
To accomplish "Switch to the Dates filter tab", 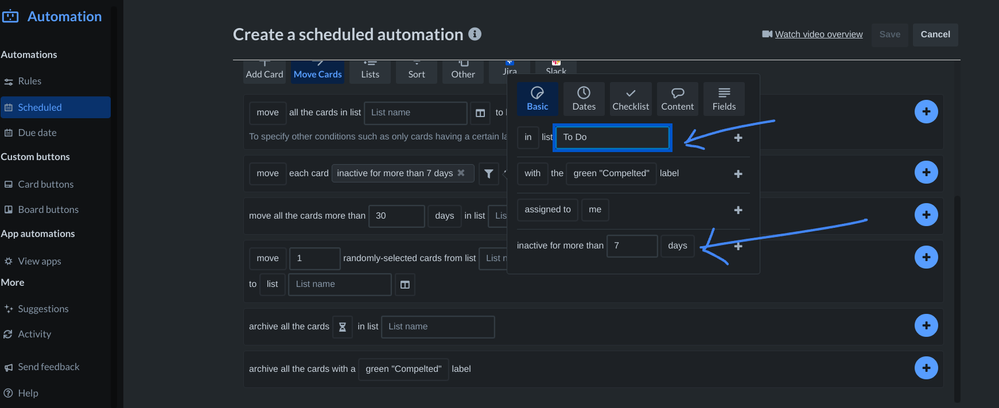I will pos(584,99).
